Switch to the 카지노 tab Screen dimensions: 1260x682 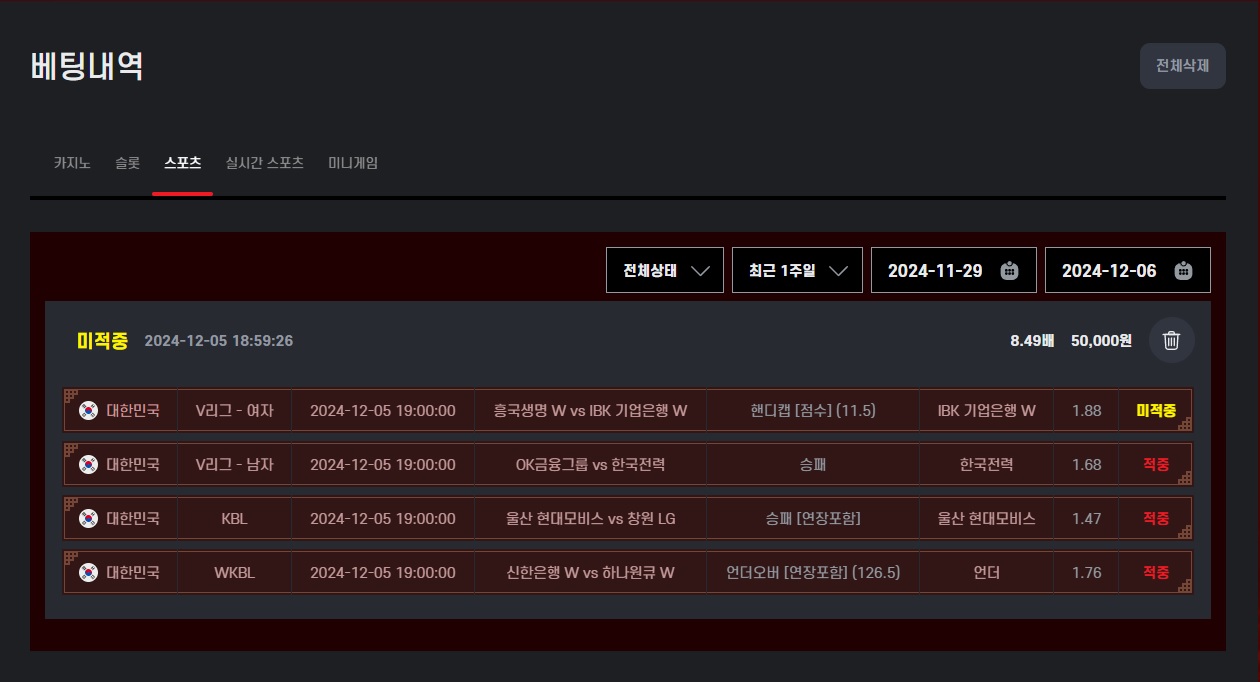72,162
